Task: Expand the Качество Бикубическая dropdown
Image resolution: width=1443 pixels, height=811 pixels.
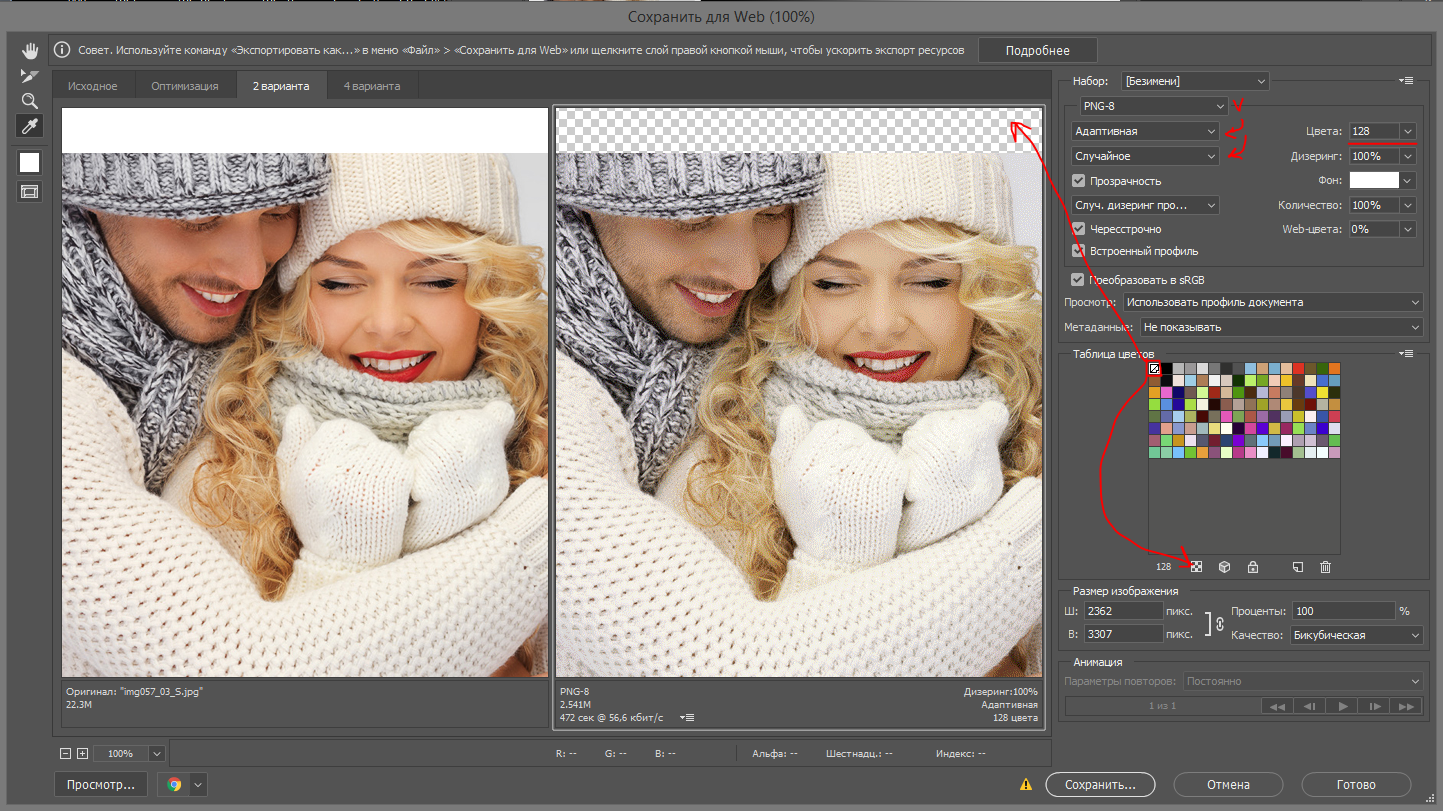Action: point(1356,635)
